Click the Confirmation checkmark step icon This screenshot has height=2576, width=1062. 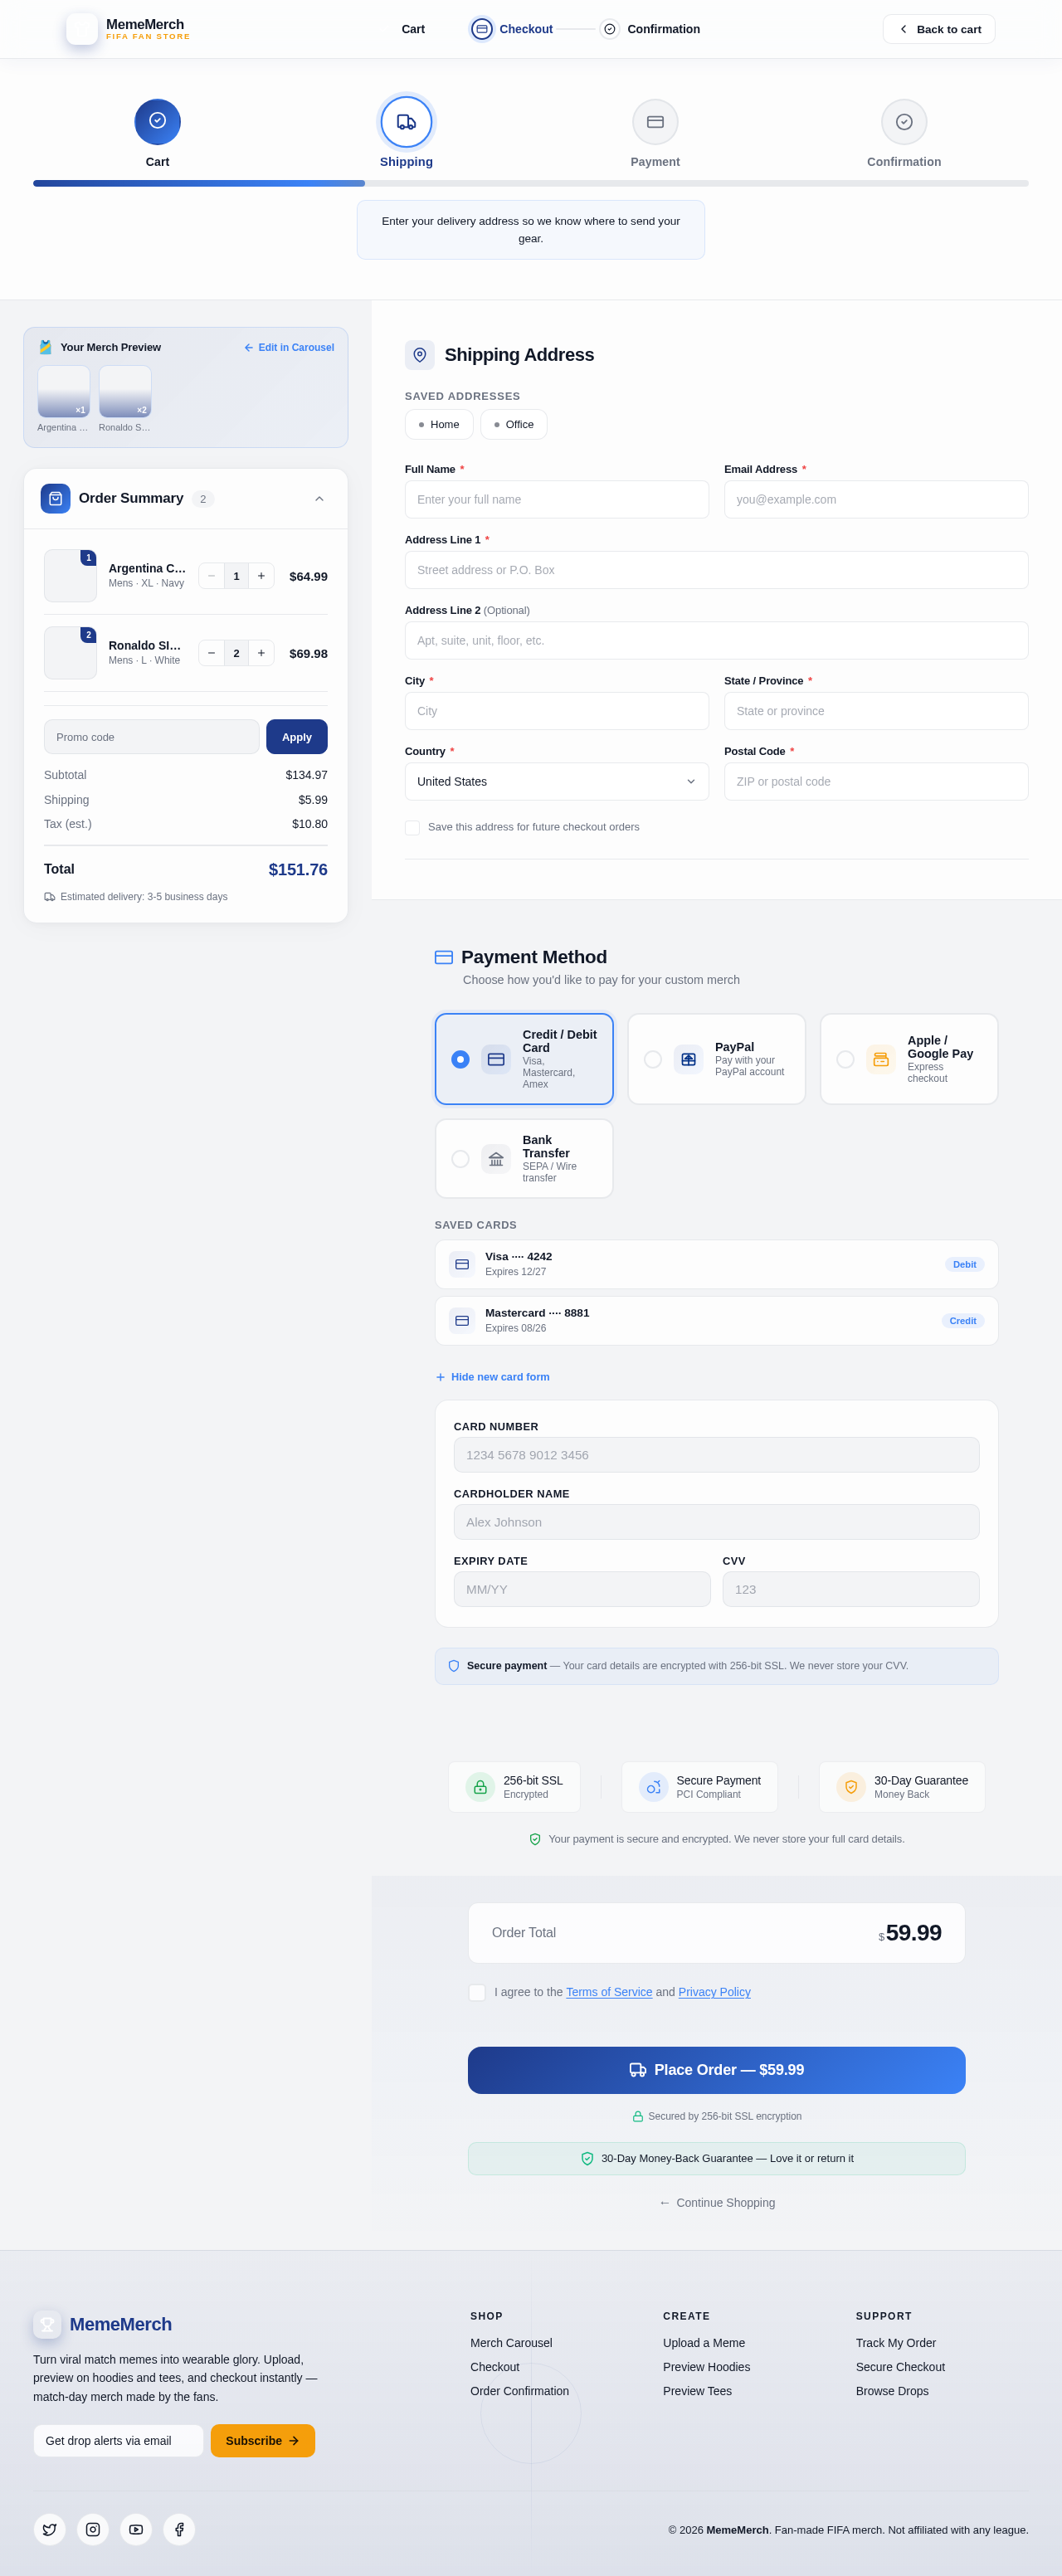point(904,122)
